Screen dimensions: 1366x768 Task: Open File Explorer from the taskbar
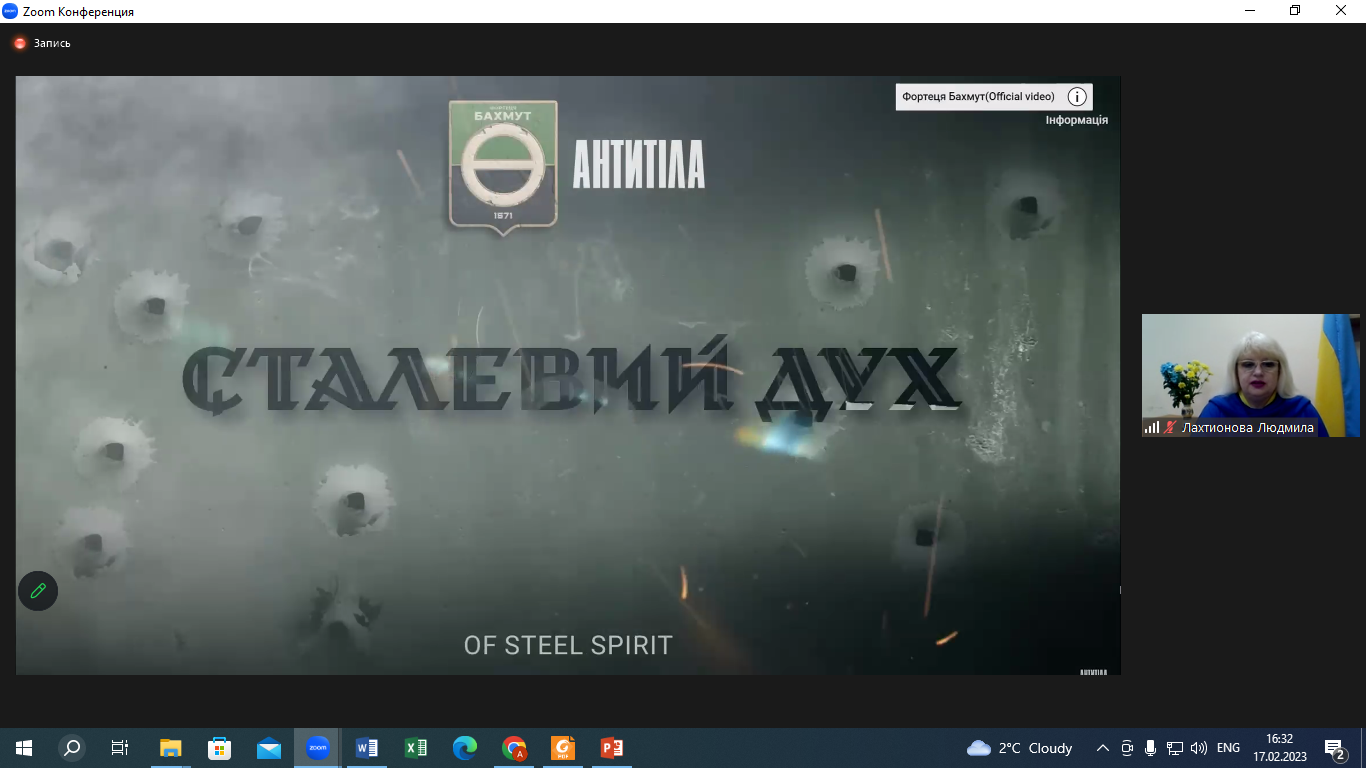click(171, 748)
